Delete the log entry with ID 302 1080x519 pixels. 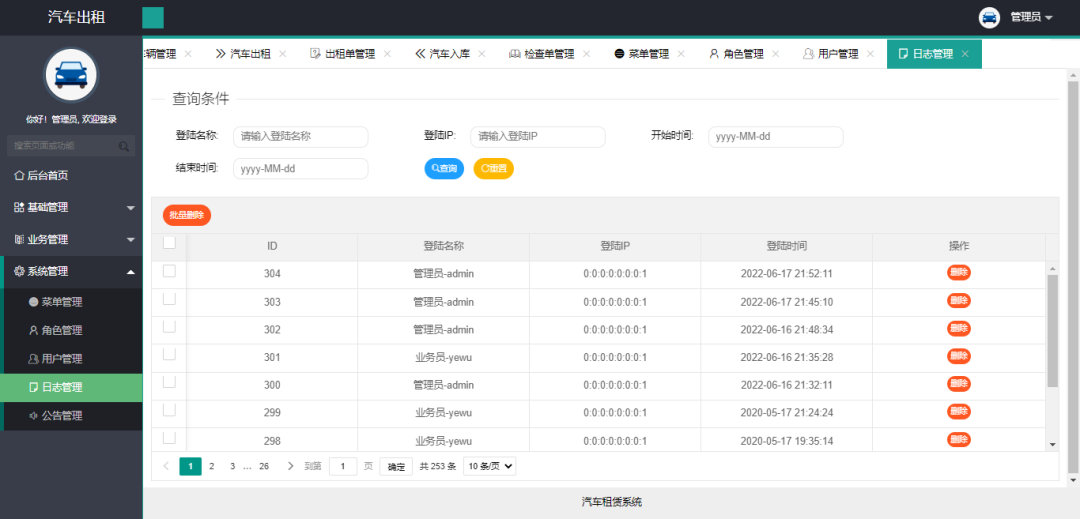(x=959, y=328)
